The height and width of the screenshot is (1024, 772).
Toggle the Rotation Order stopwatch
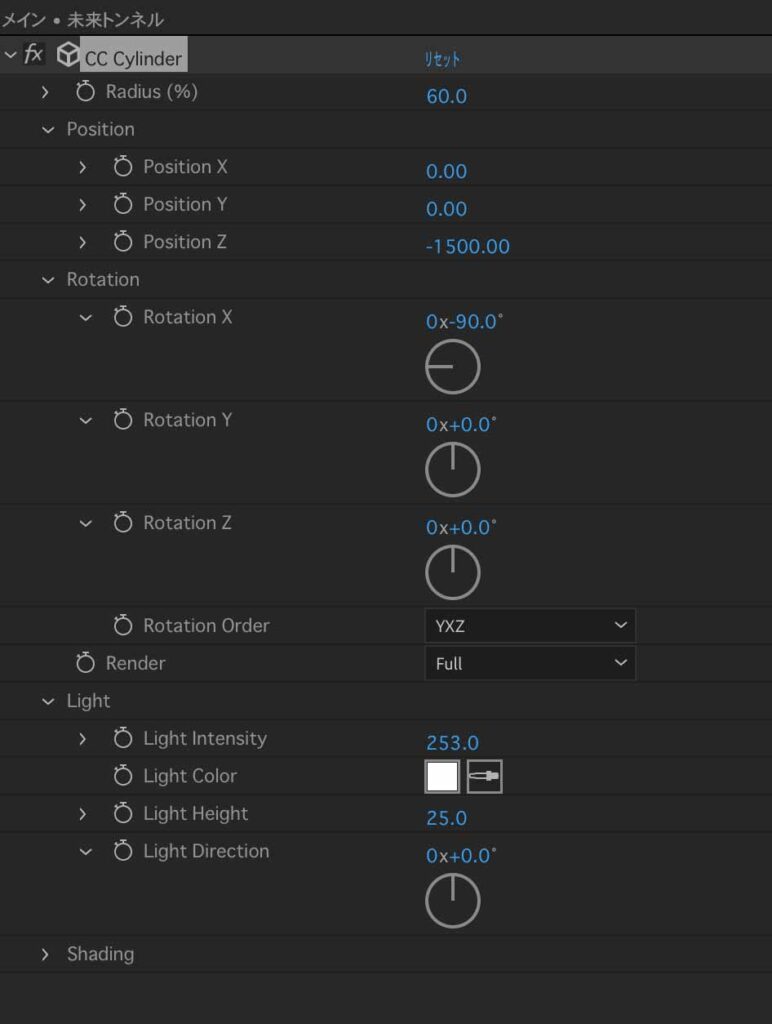[x=123, y=626]
